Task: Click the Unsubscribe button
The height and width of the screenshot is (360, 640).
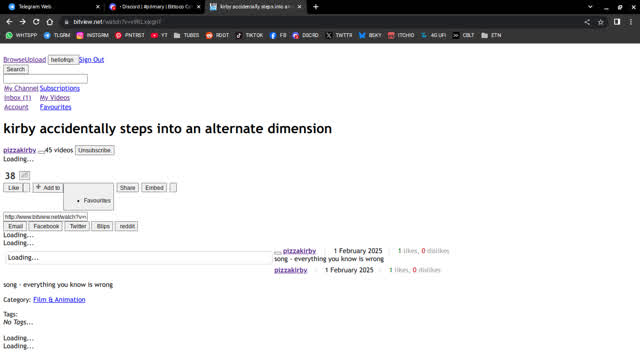Action: pyautogui.click(x=94, y=150)
